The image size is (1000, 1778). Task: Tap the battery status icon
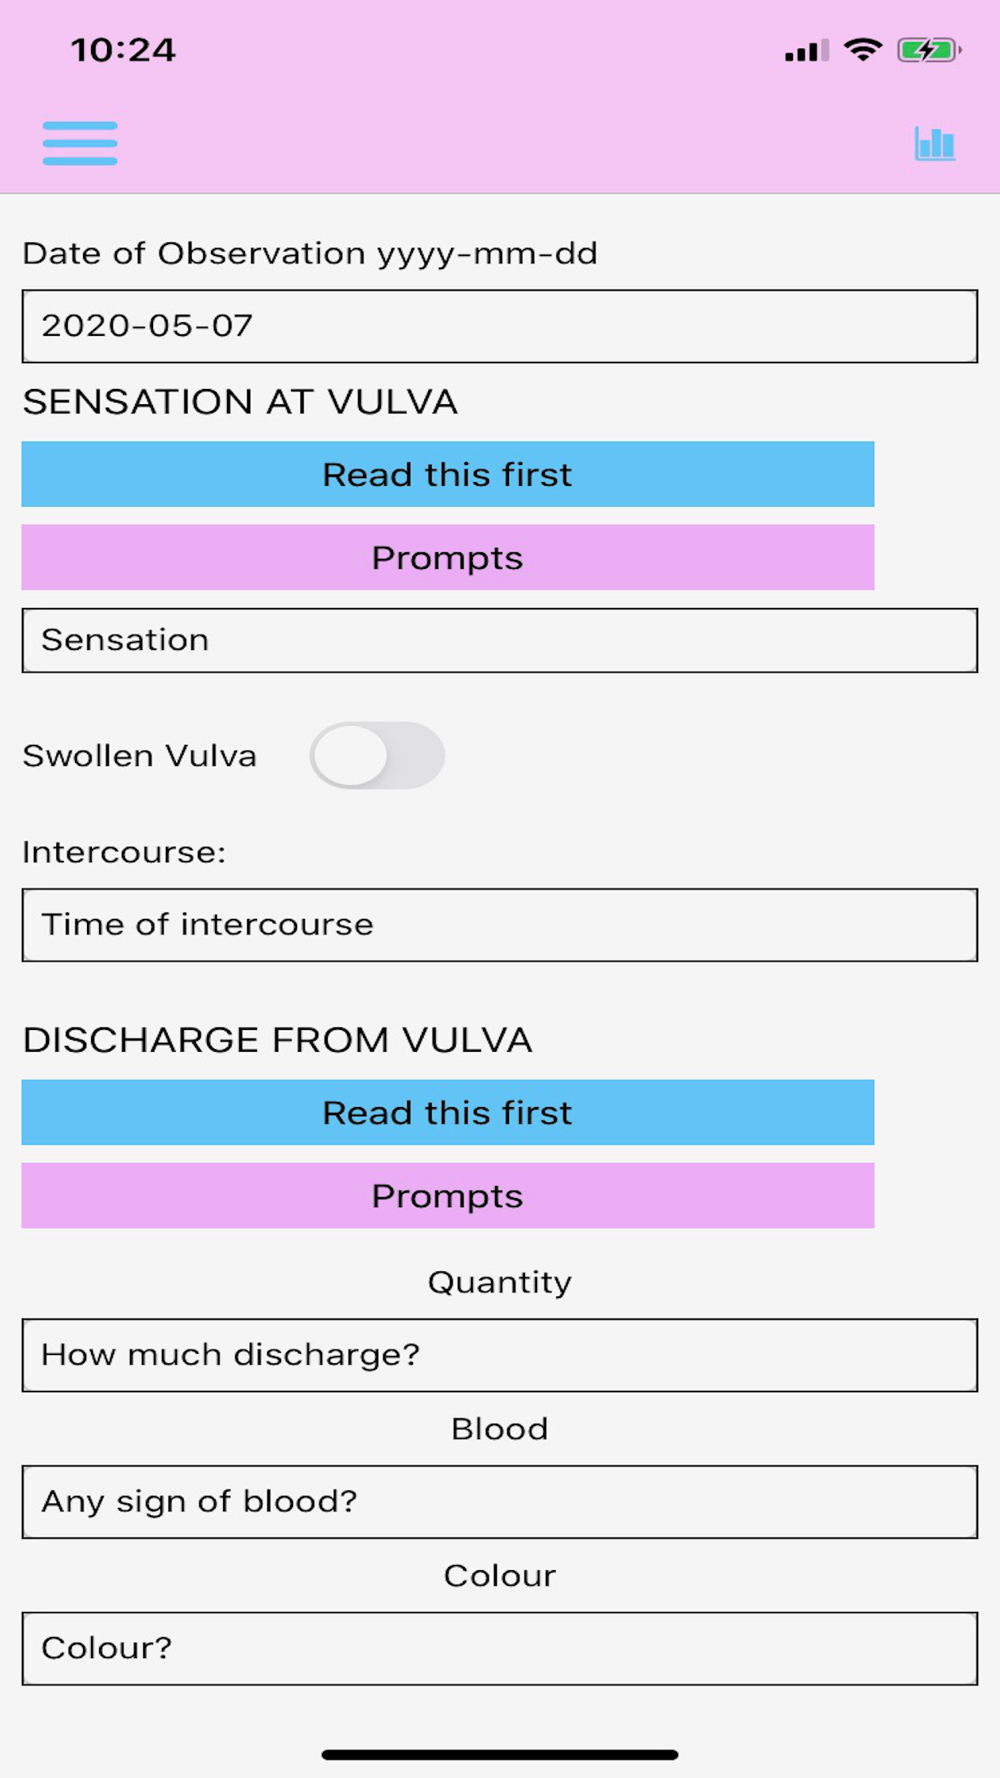[x=928, y=50]
